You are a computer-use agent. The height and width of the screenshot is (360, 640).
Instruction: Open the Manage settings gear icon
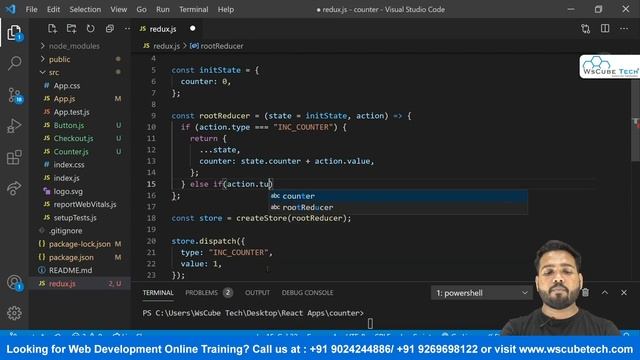pos(14,313)
